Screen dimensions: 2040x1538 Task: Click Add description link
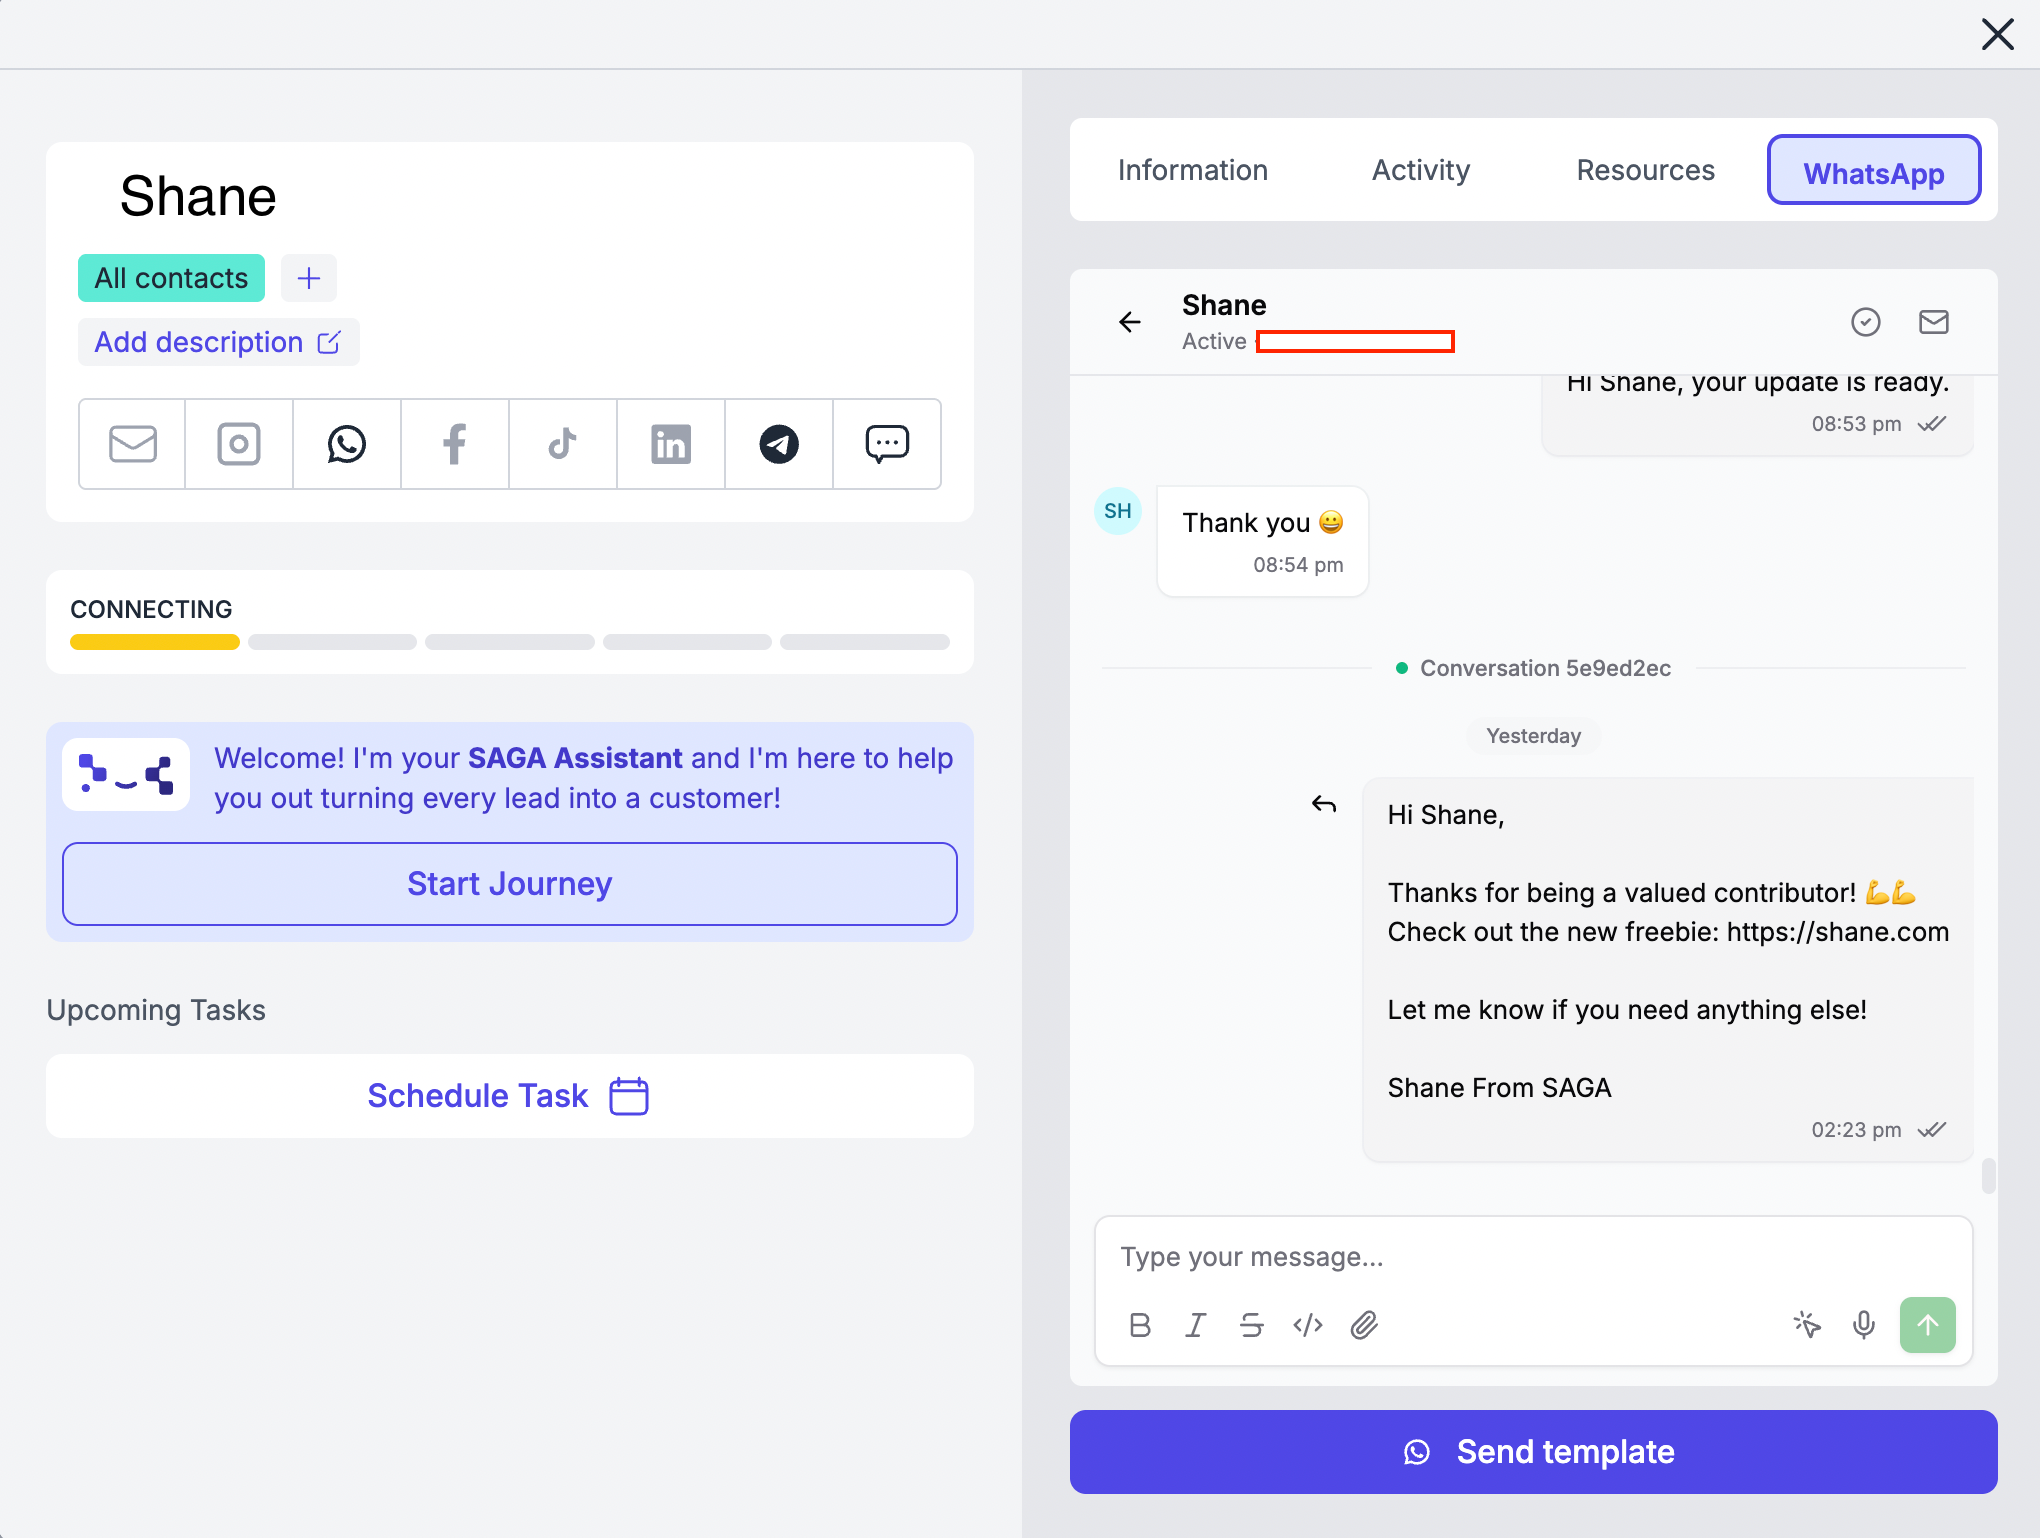pyautogui.click(x=218, y=342)
